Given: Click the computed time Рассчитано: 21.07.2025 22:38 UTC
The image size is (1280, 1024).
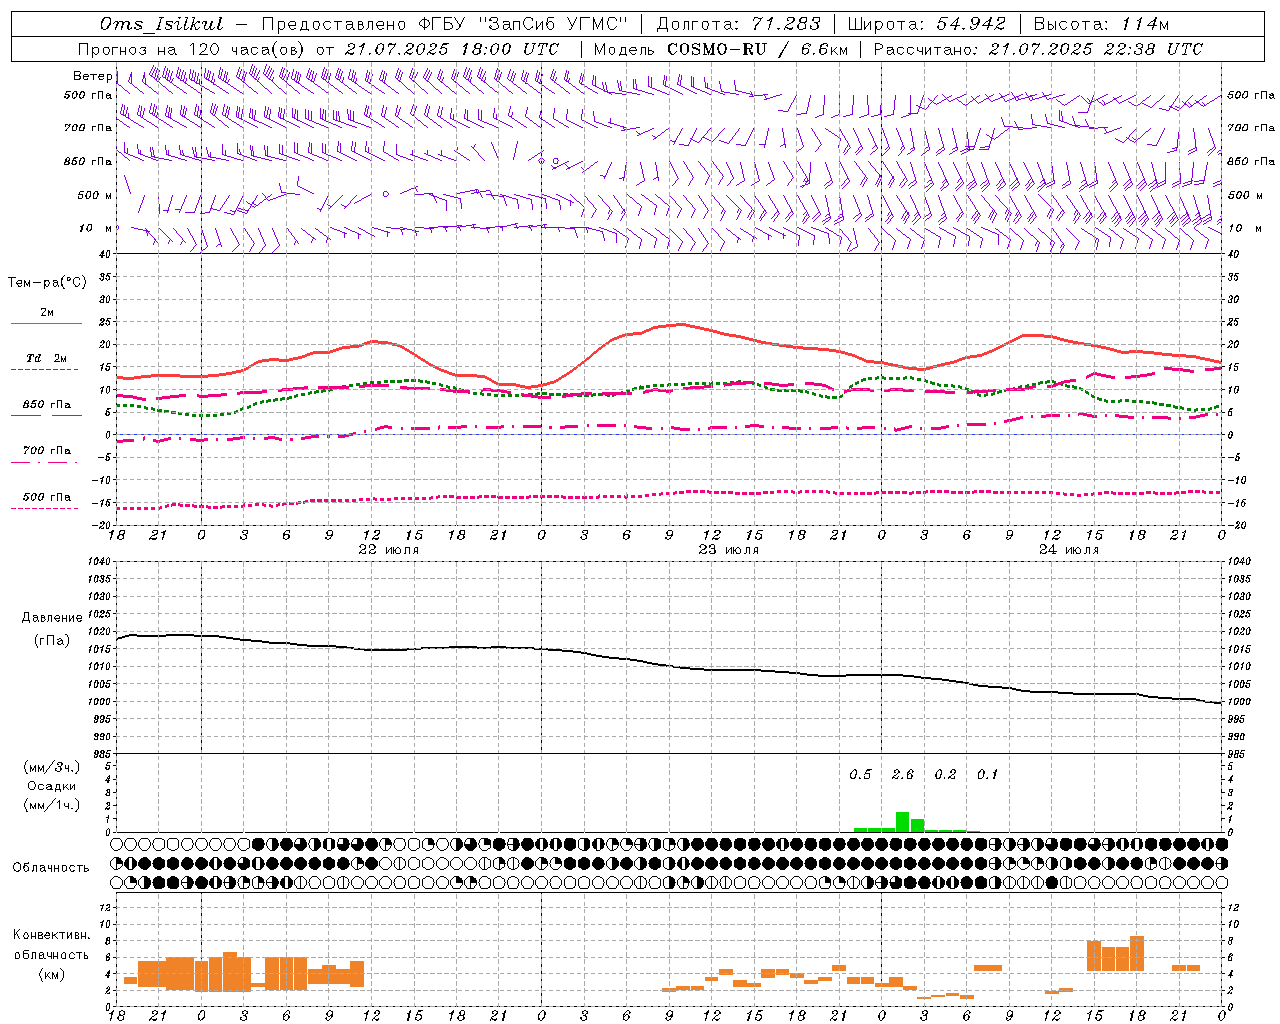Looking at the screenshot, I should click(x=1038, y=49).
